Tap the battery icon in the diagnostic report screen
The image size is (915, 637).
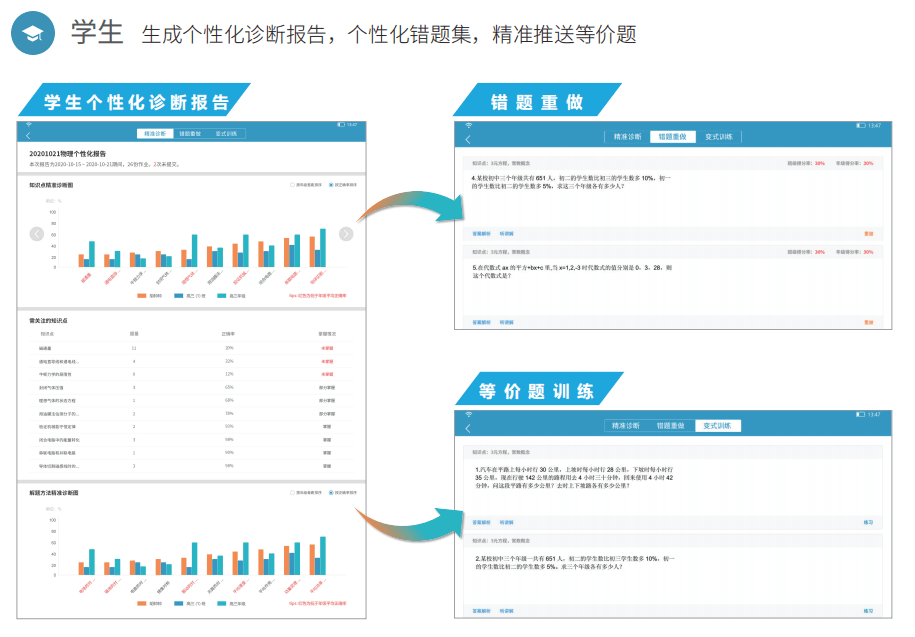341,124
